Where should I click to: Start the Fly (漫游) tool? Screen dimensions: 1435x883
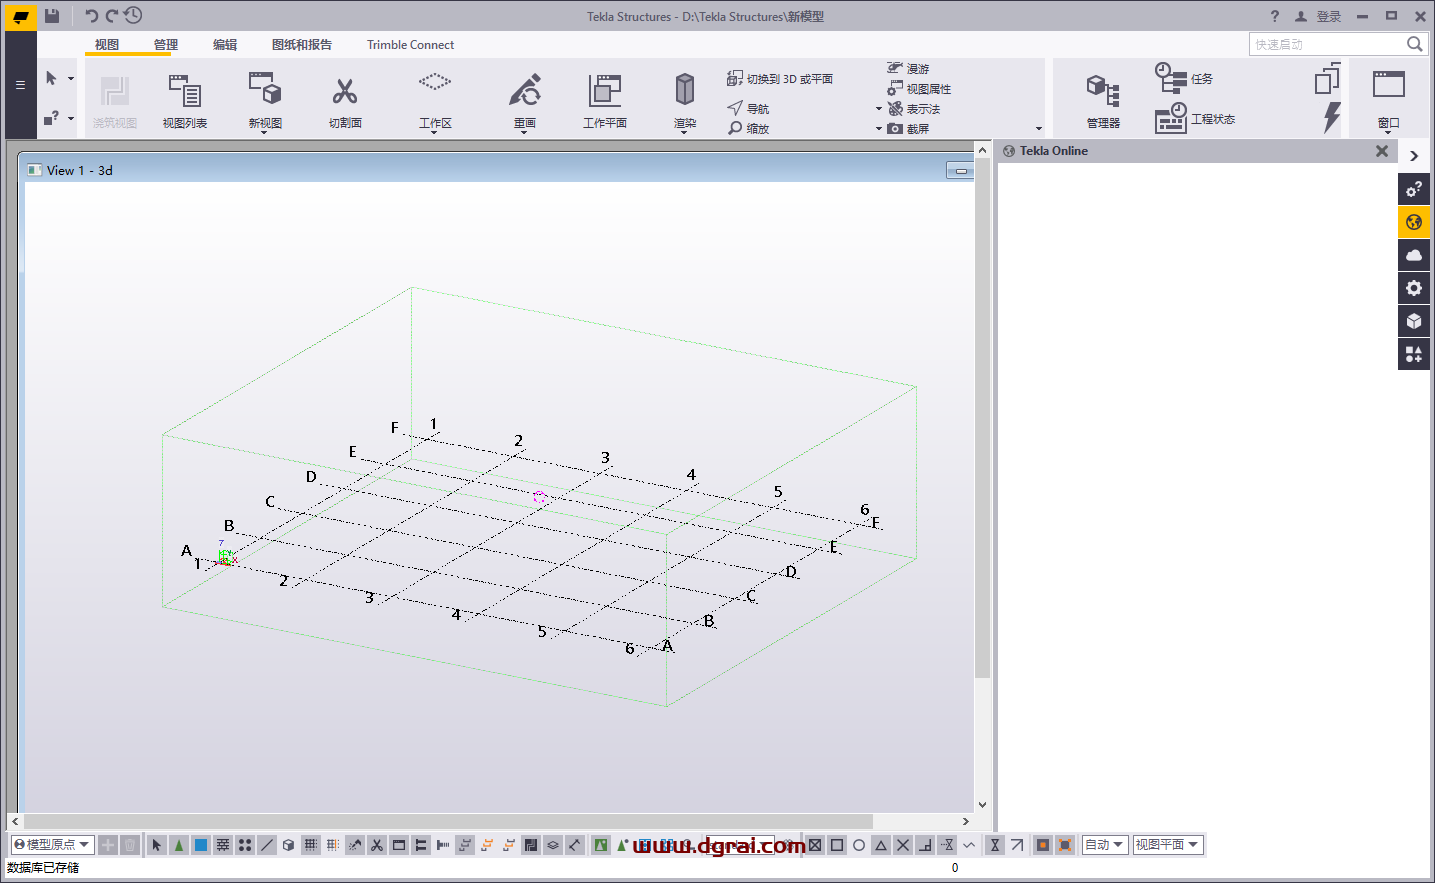(x=908, y=68)
